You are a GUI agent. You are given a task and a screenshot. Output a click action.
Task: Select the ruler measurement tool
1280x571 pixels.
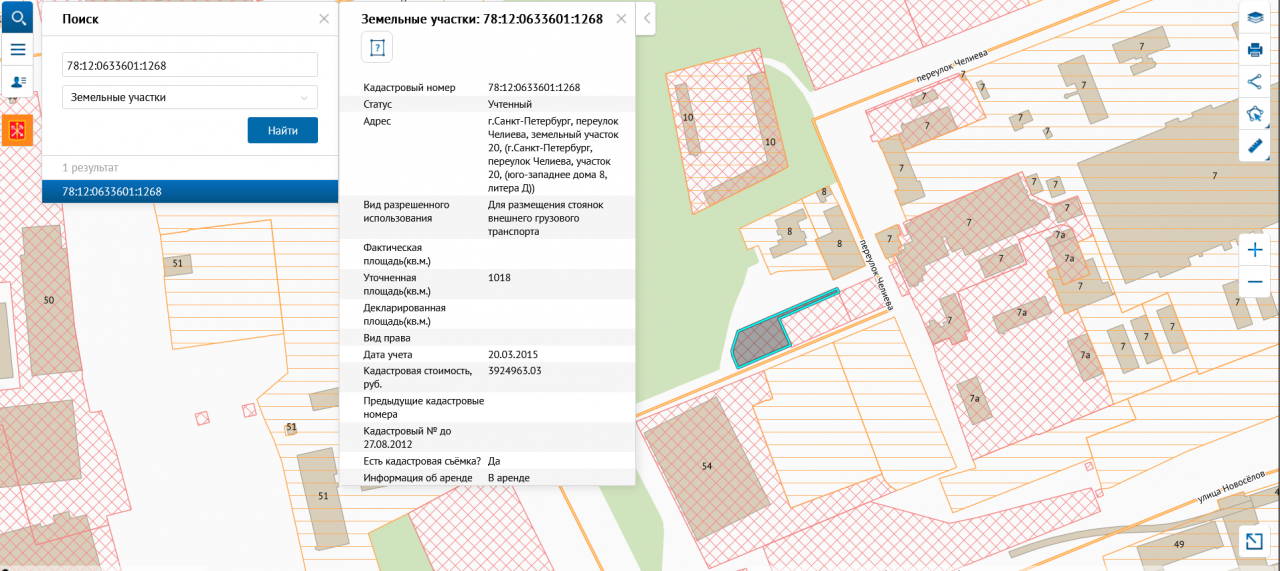point(1255,146)
